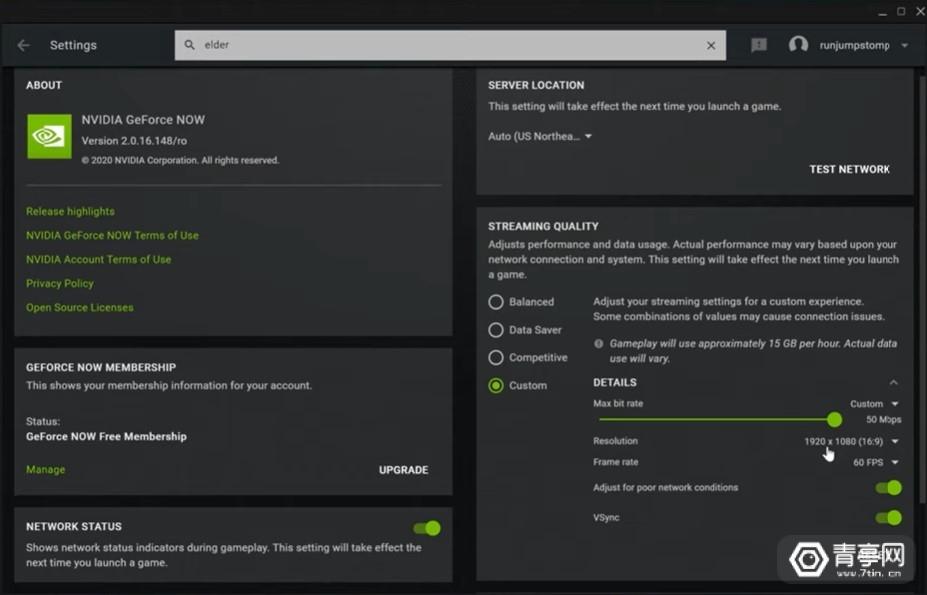The image size is (927, 595).
Task: Click the runjumpstomp profile avatar
Action: (797, 45)
